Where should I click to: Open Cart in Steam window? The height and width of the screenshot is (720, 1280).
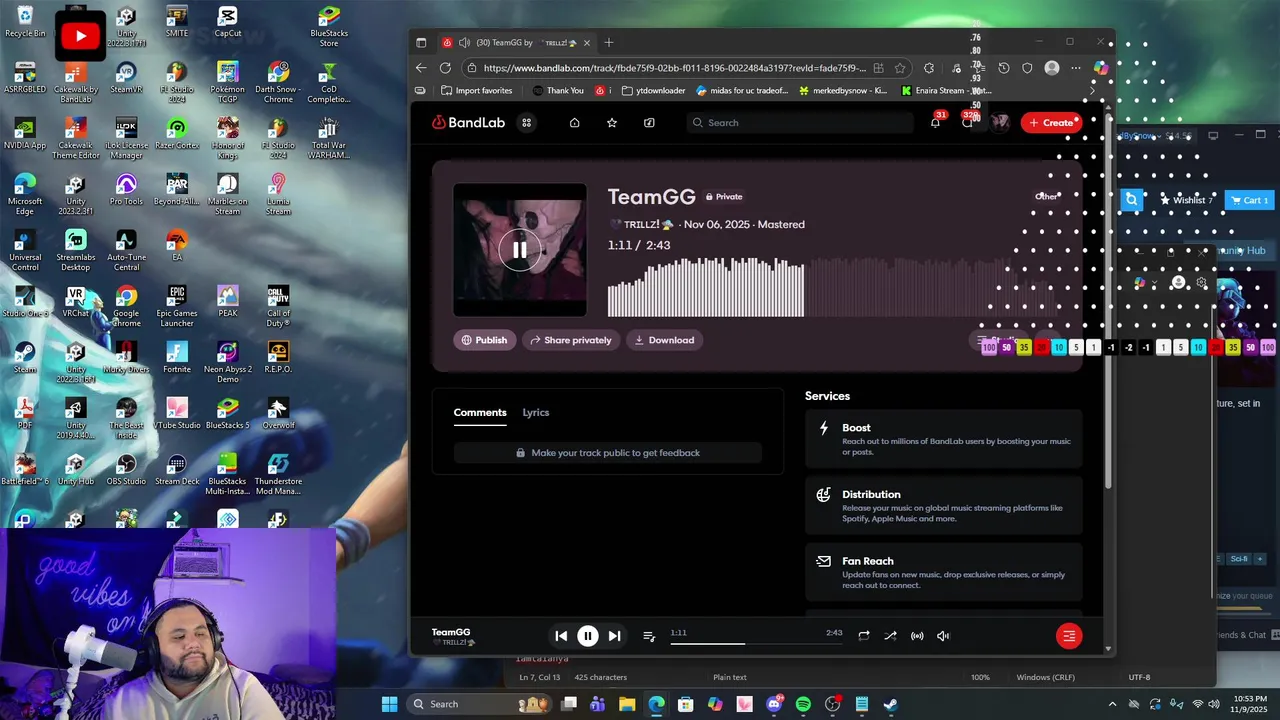[1248, 200]
